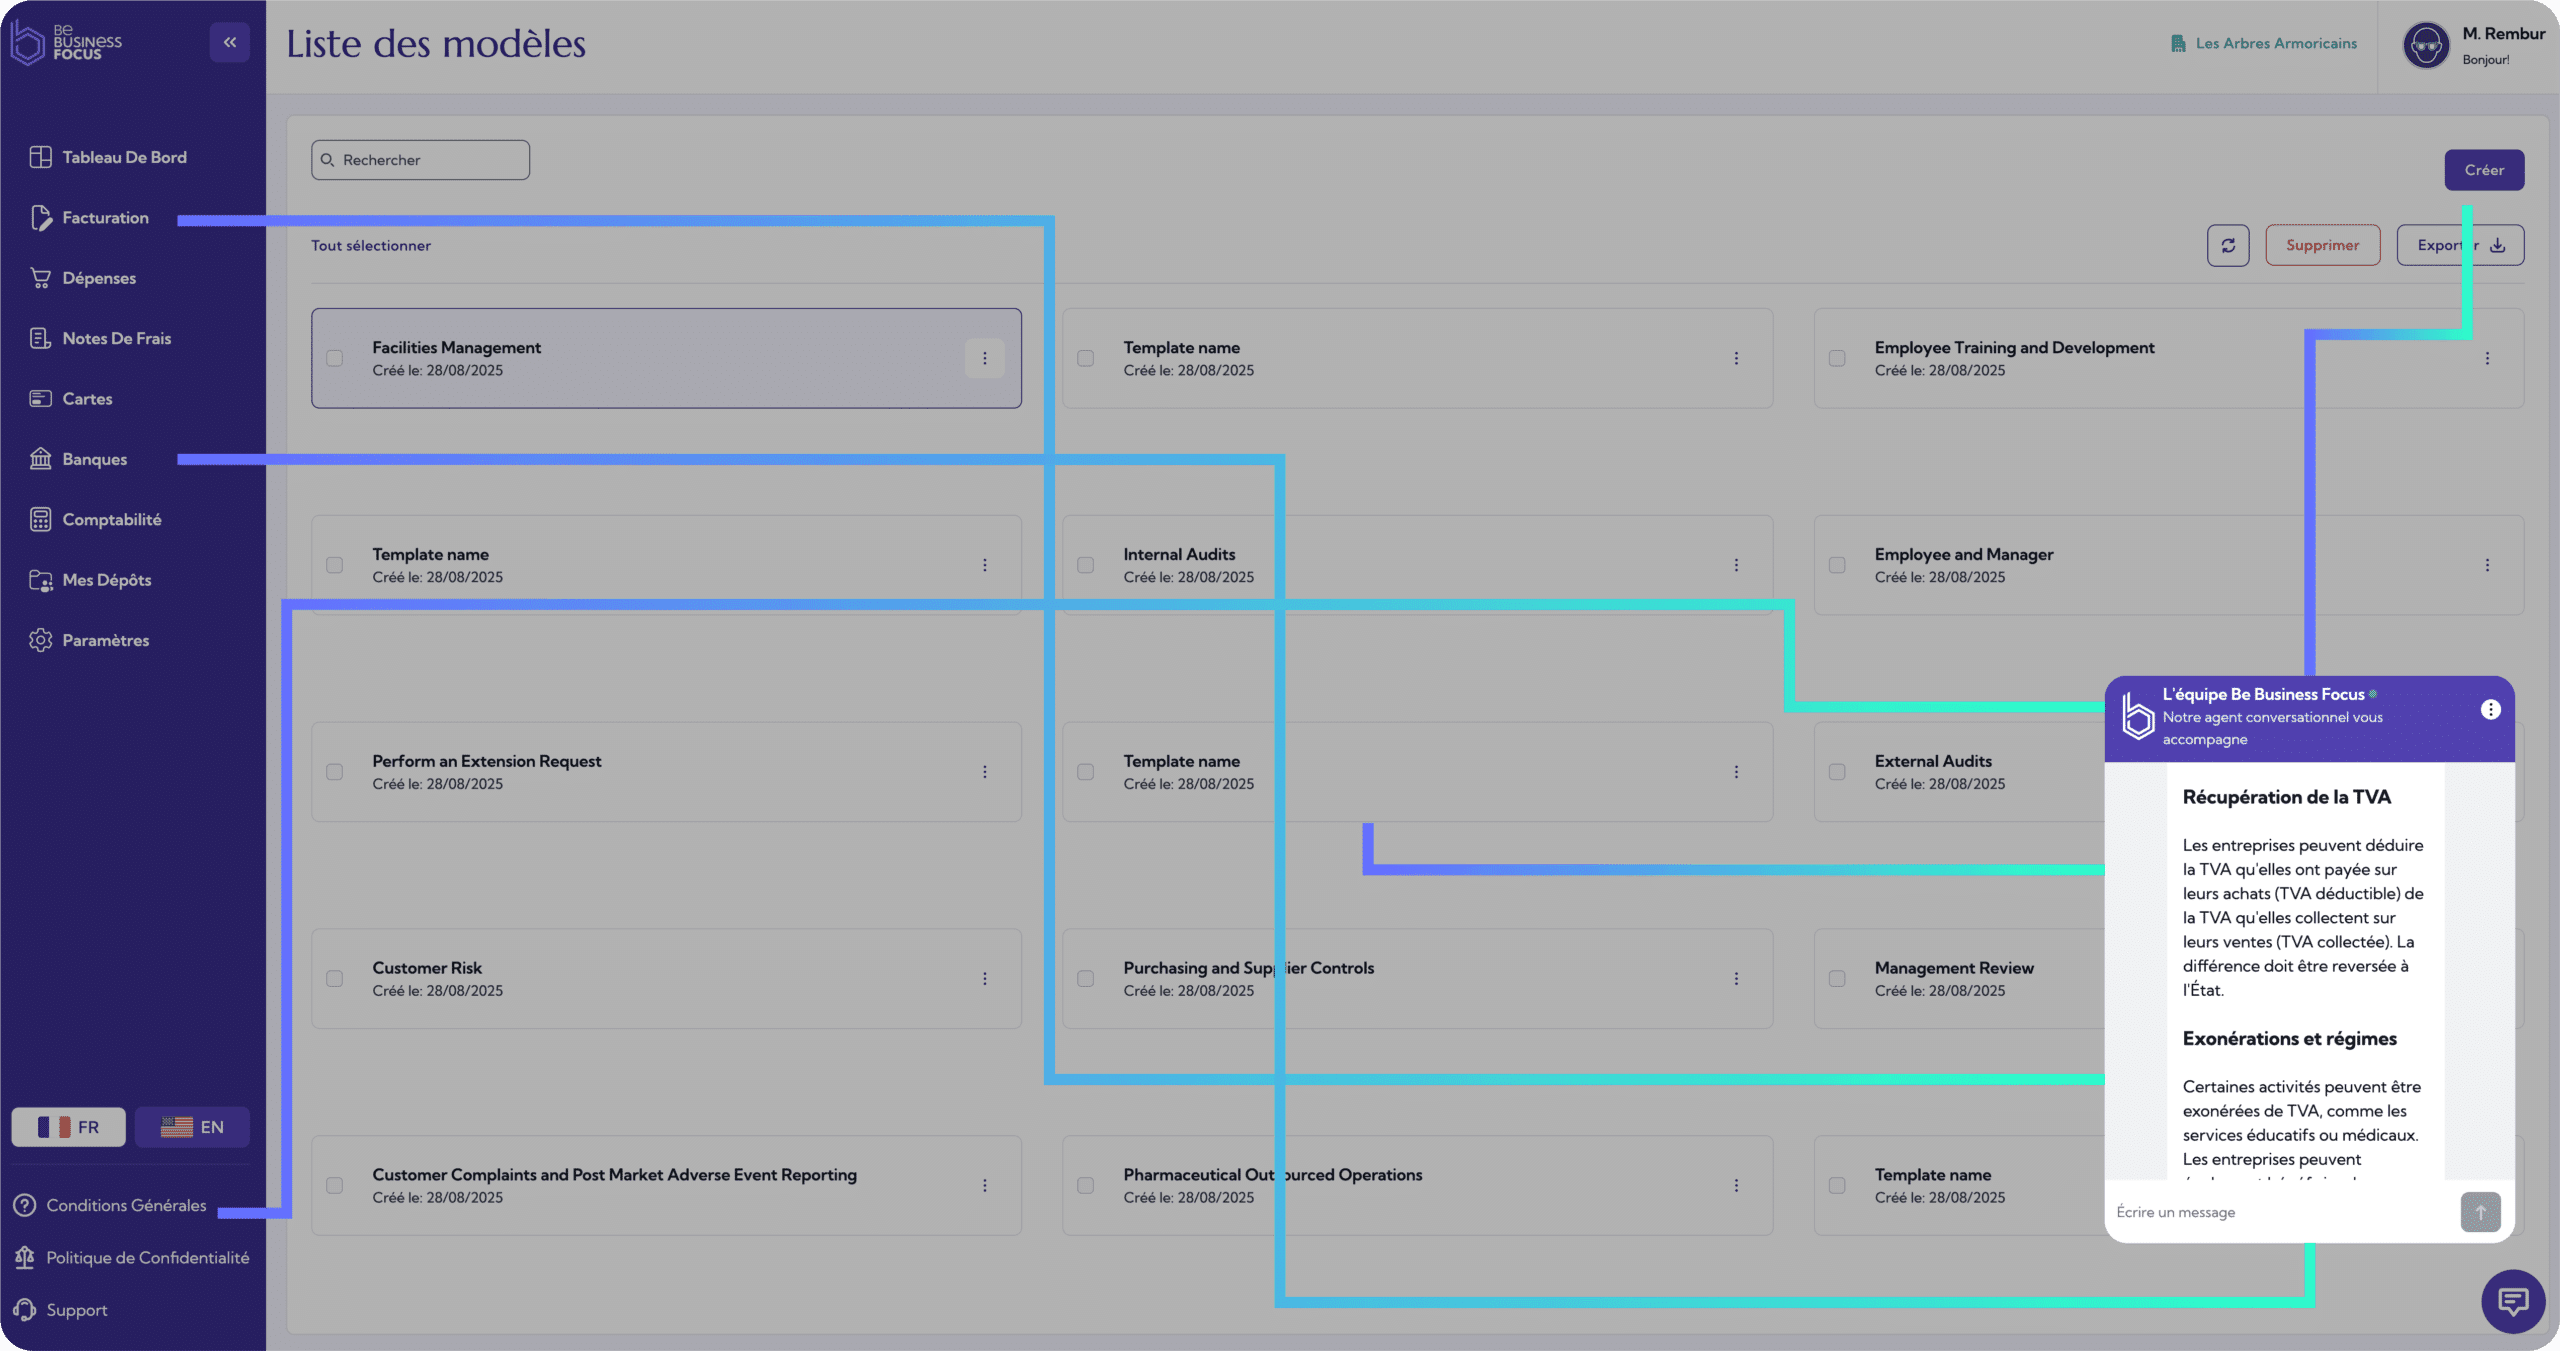
Task: Open Notes De Frais section
Action: pyautogui.click(x=116, y=339)
